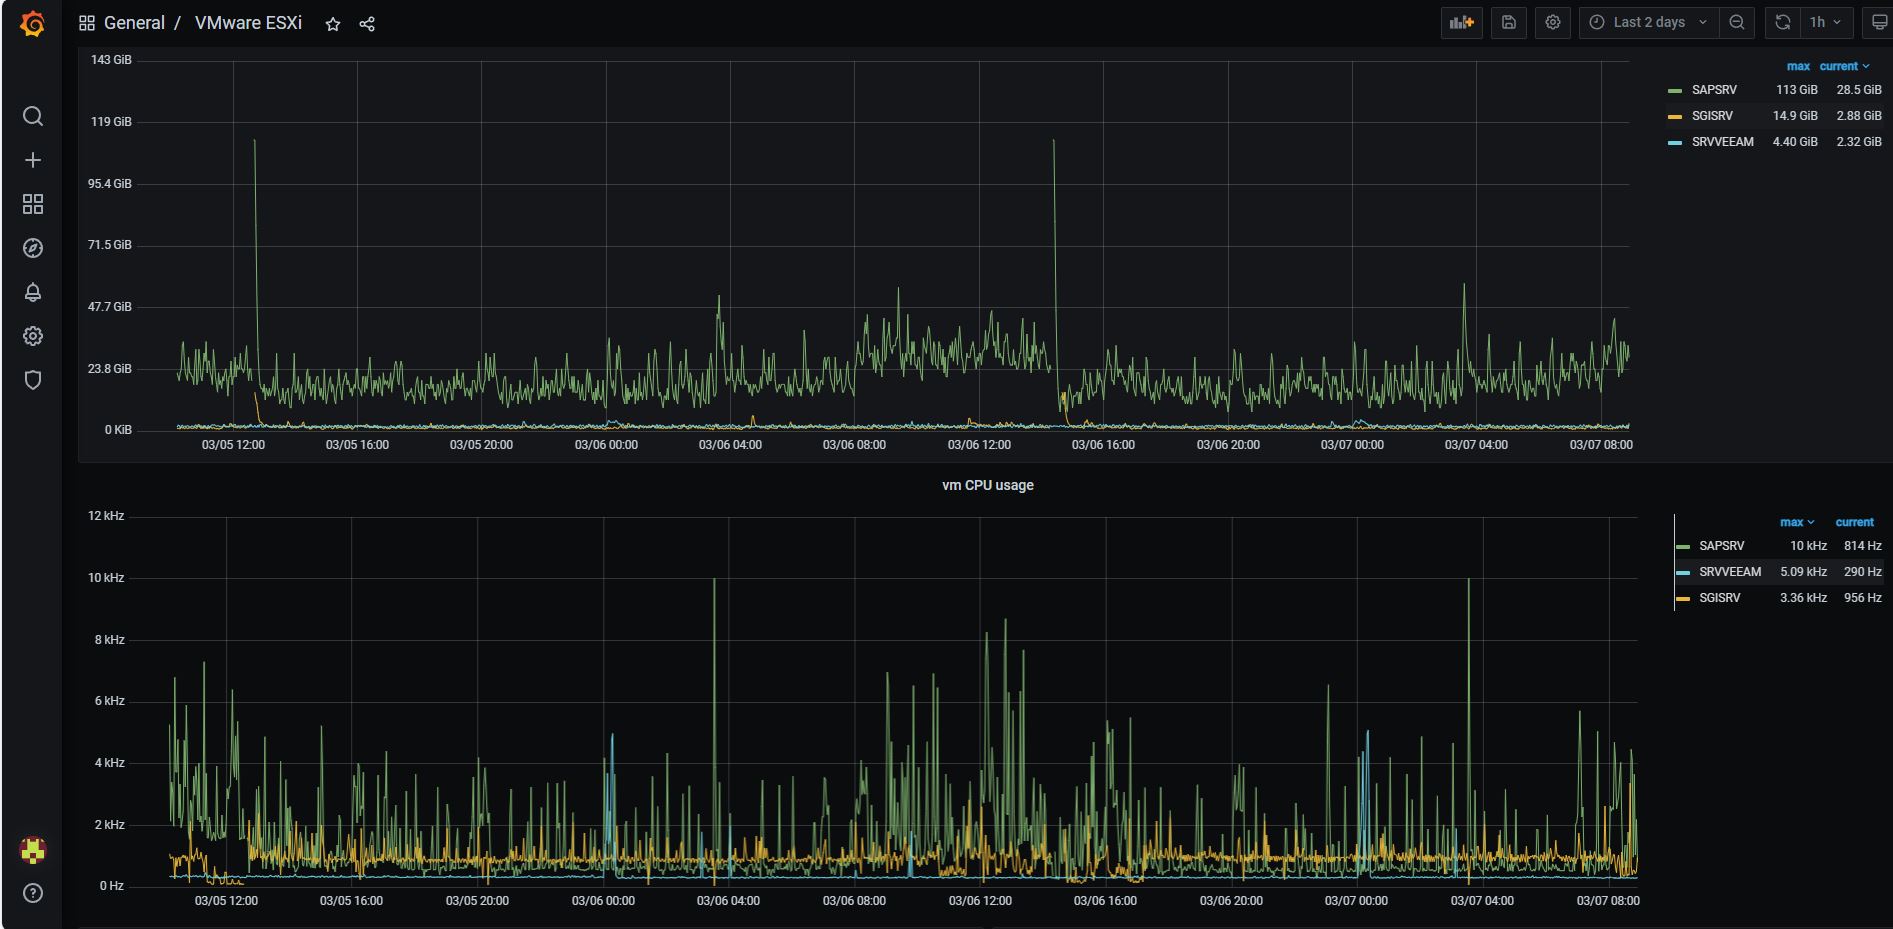Open the Last 2 days time picker
The height and width of the screenshot is (929, 1893).
1649,22
